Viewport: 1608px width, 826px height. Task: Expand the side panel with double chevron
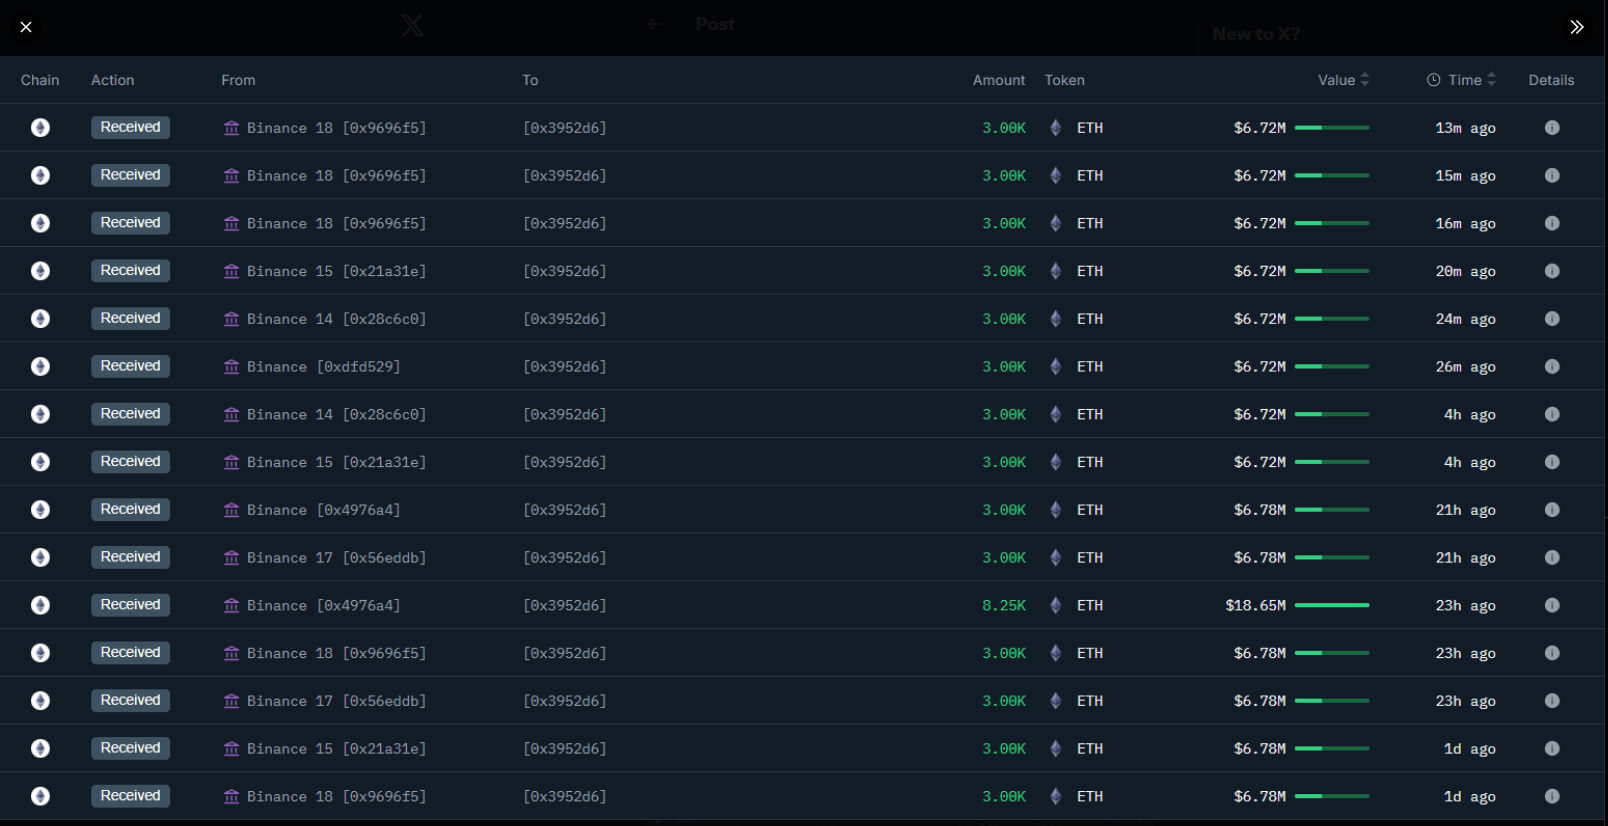(1576, 27)
